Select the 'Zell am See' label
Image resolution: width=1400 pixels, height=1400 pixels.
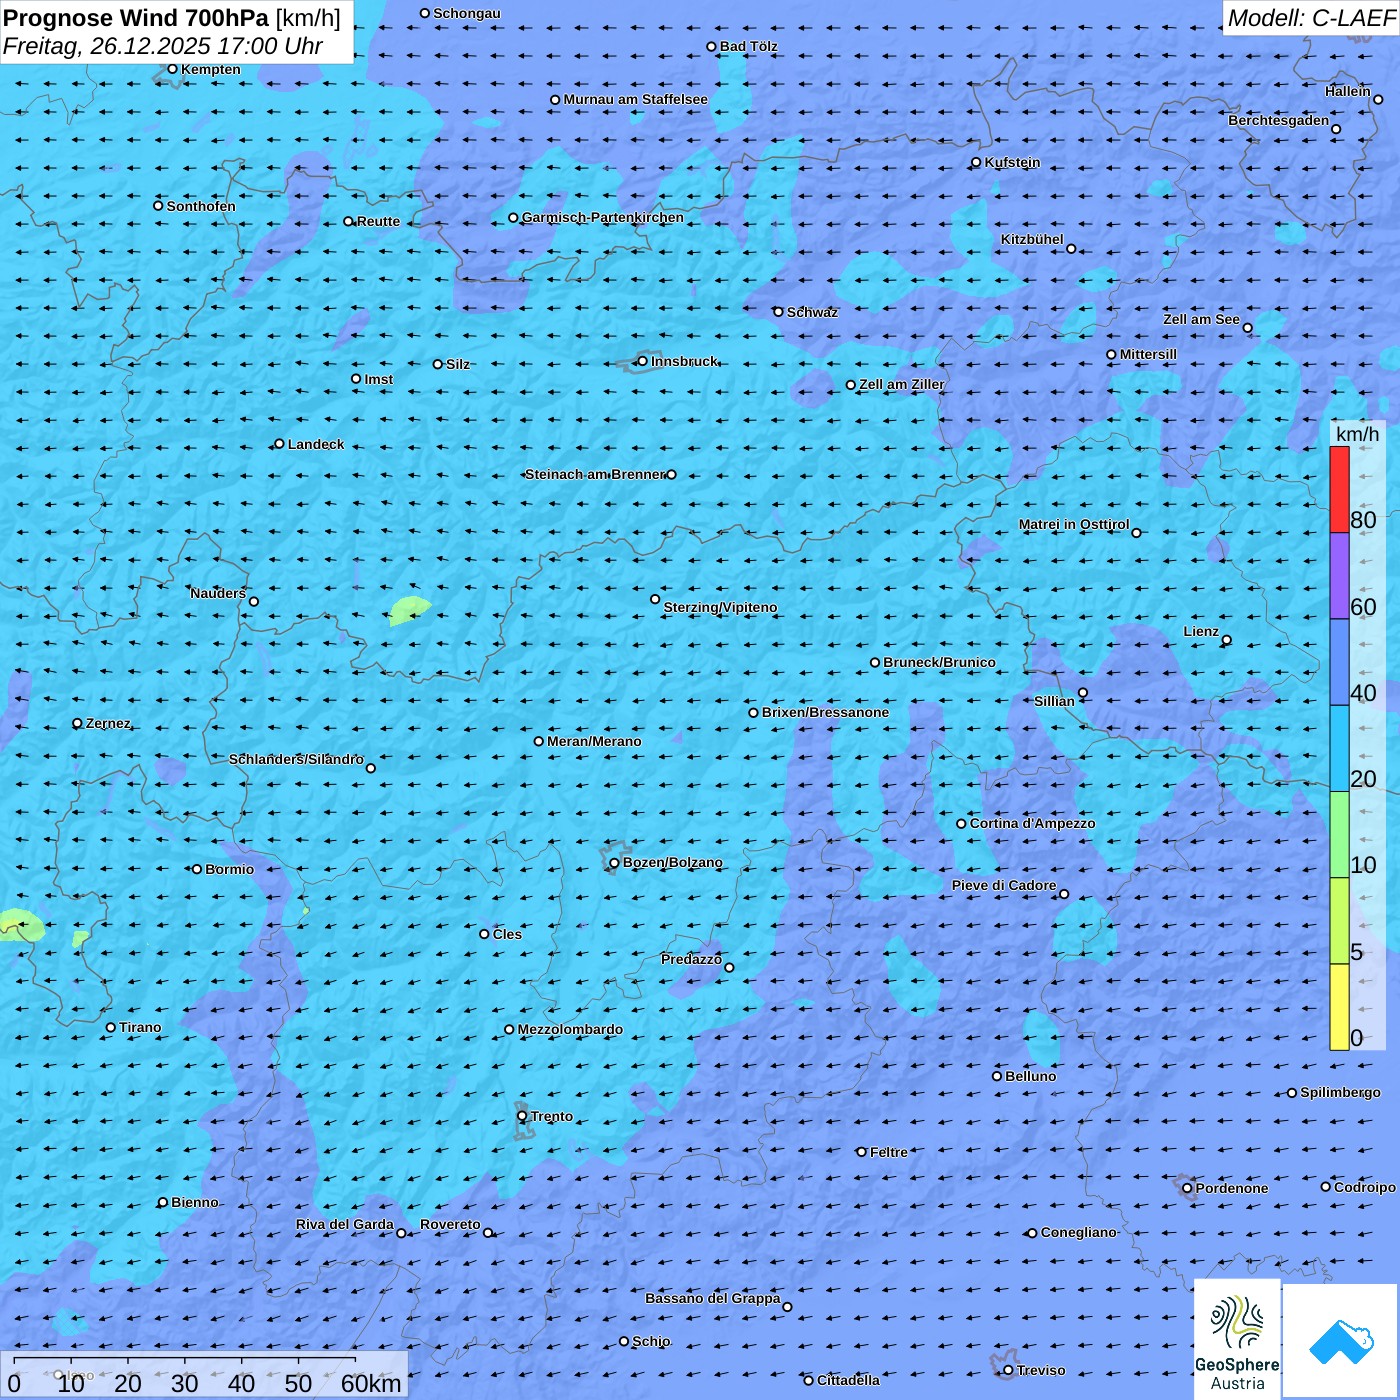[x=1201, y=319]
